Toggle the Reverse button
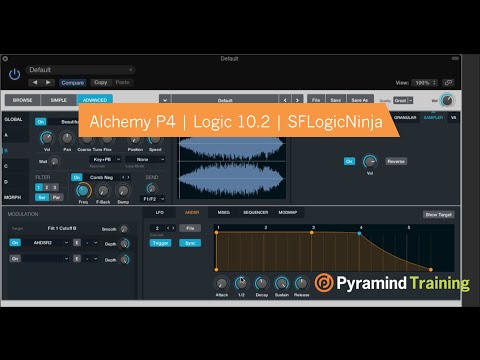Image resolution: width=480 pixels, height=360 pixels. [x=396, y=161]
